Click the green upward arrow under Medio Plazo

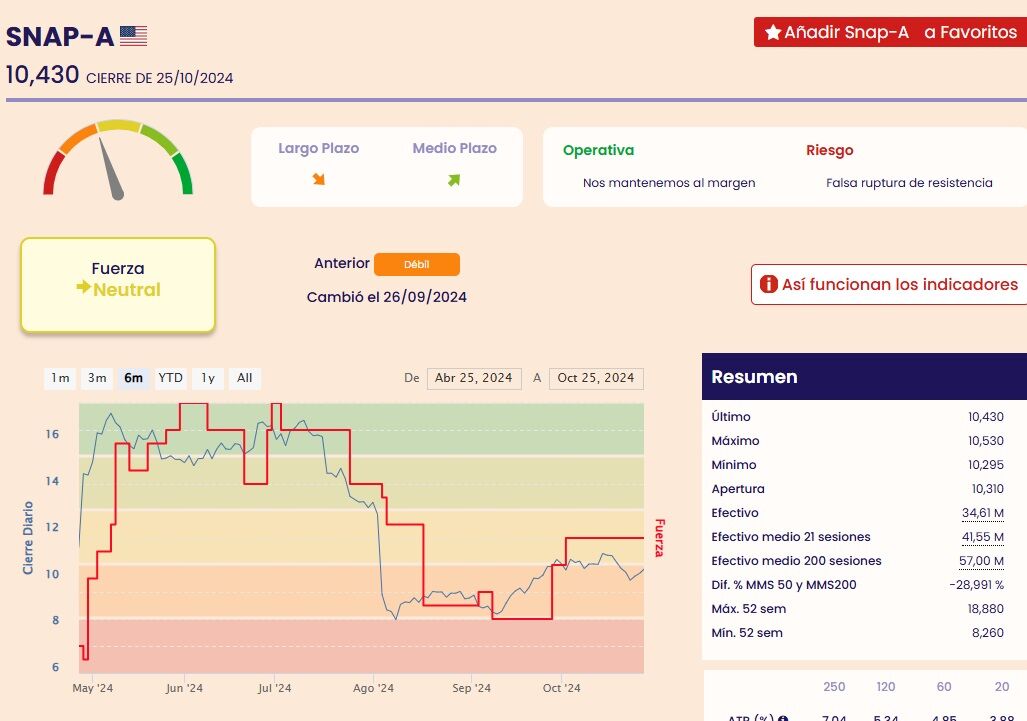(454, 179)
